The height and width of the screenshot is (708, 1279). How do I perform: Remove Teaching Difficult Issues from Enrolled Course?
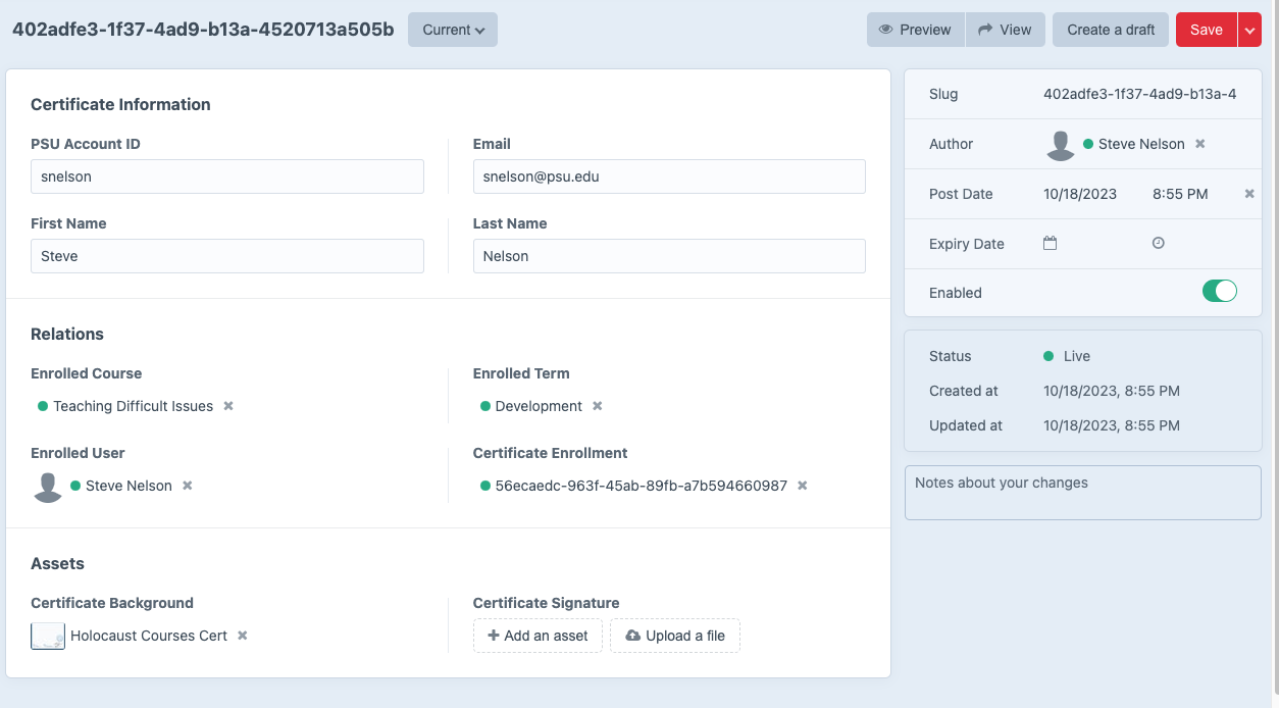pyautogui.click(x=227, y=406)
